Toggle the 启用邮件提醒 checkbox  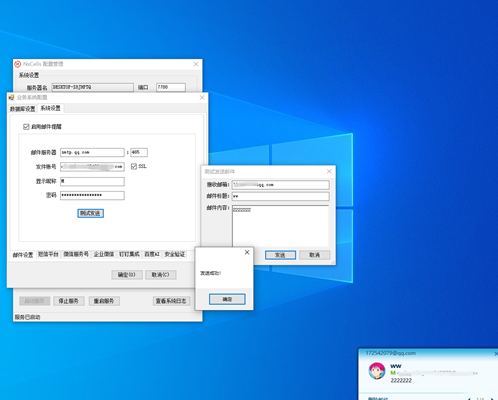point(26,127)
